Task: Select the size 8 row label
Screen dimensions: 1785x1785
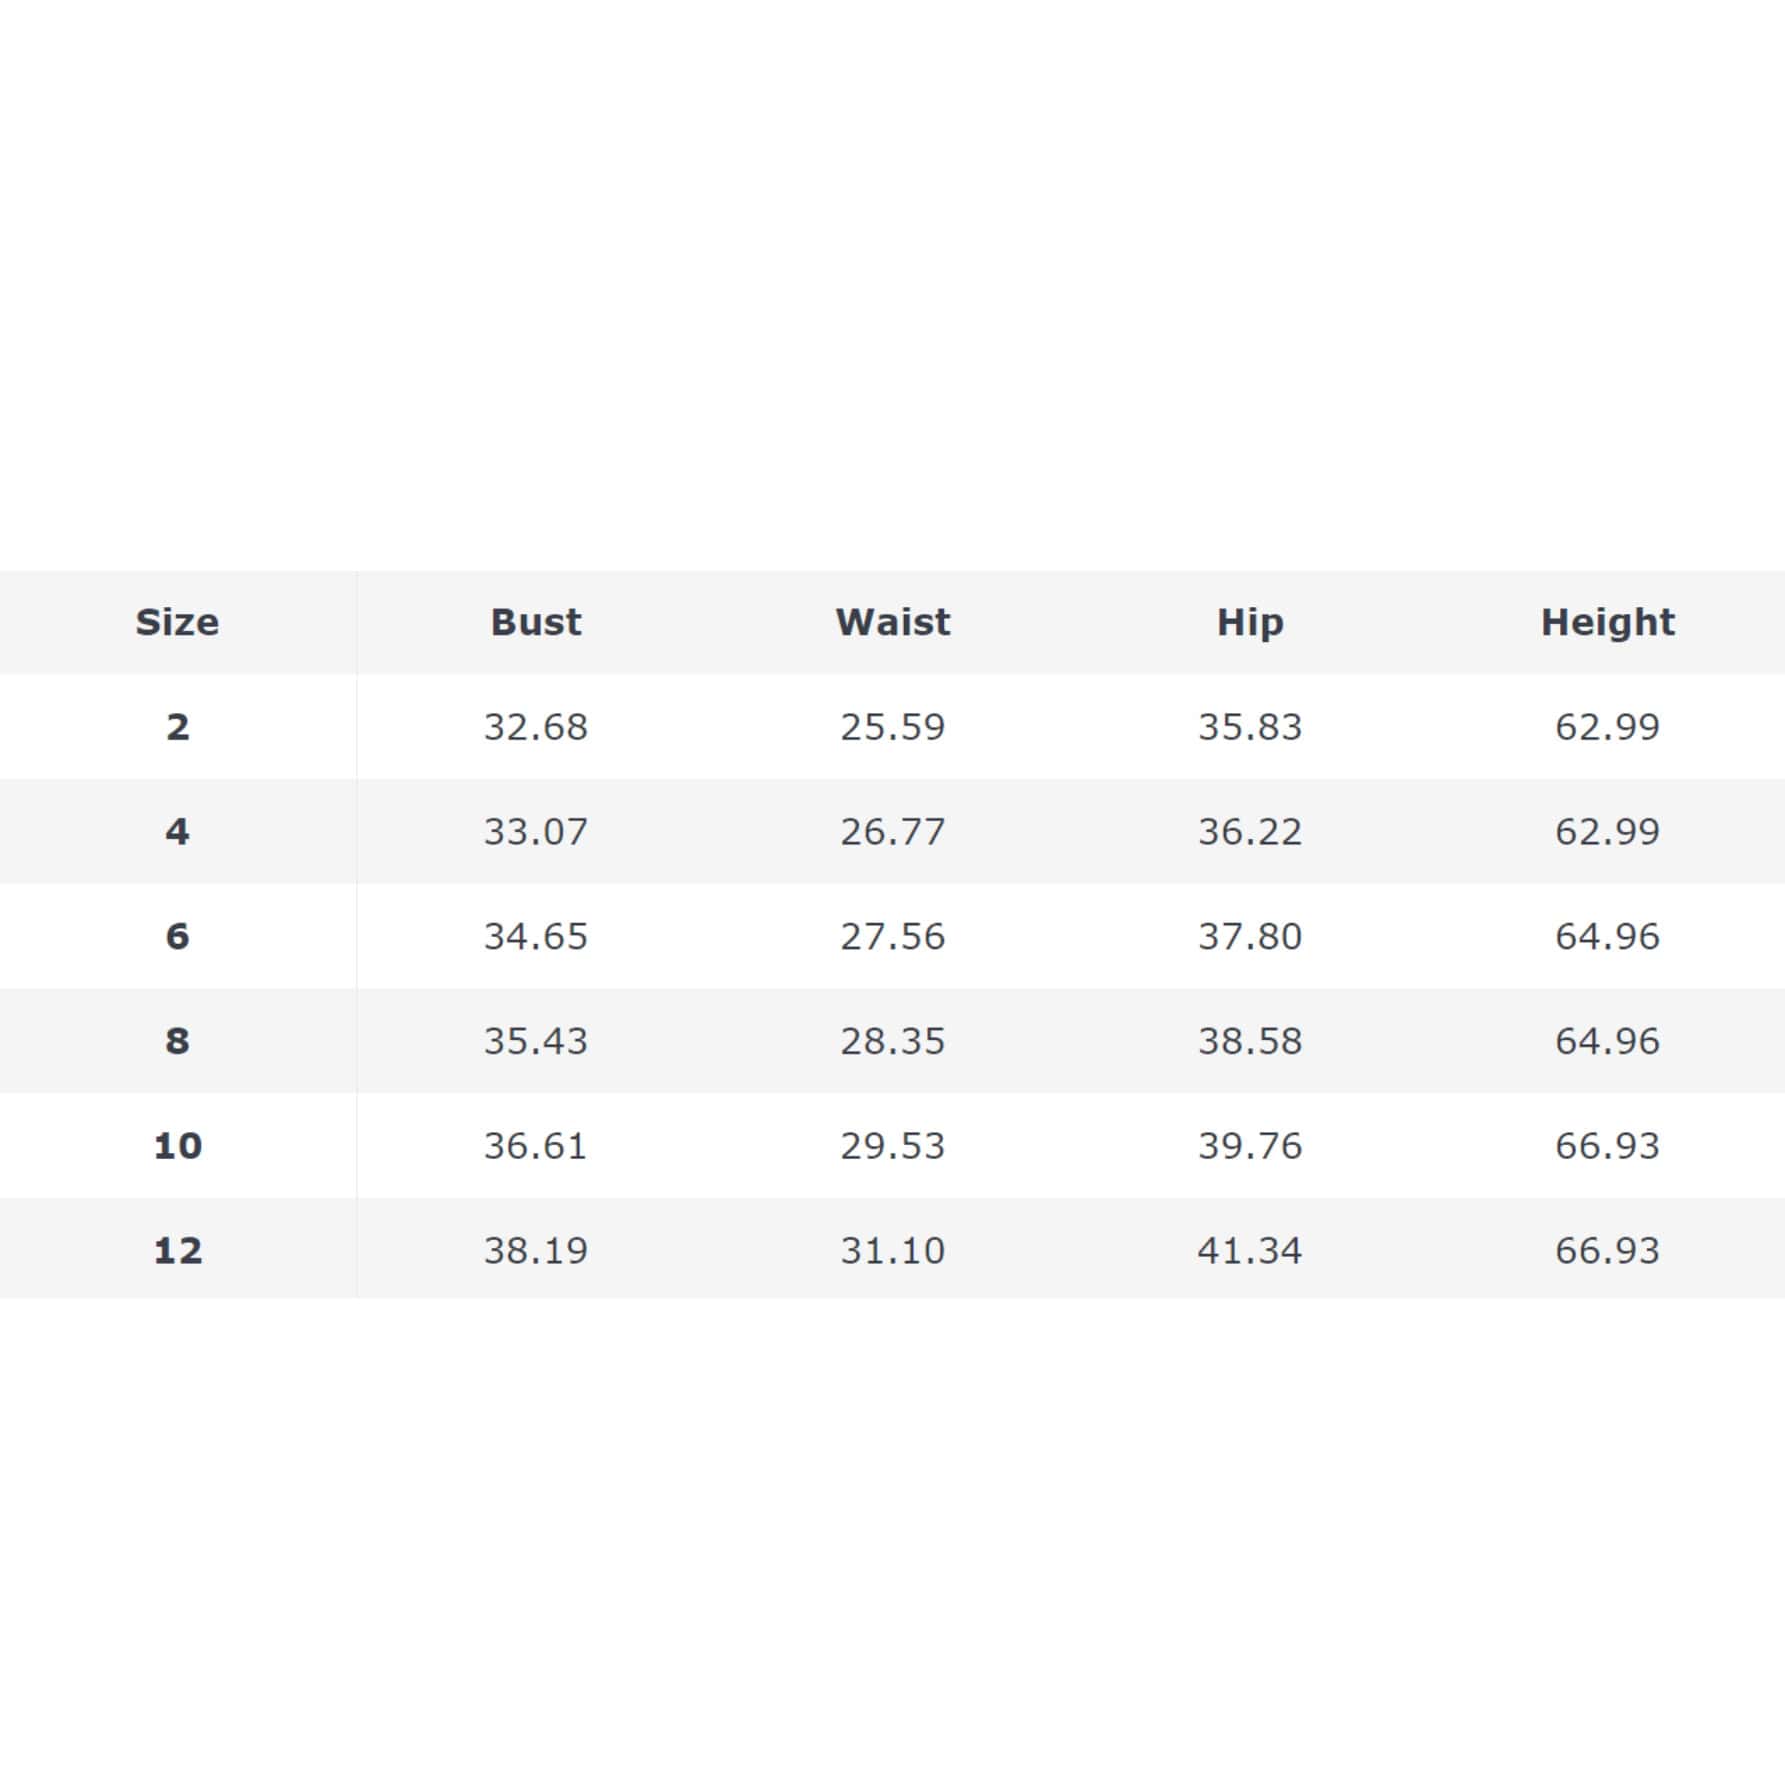Action: [x=177, y=1041]
